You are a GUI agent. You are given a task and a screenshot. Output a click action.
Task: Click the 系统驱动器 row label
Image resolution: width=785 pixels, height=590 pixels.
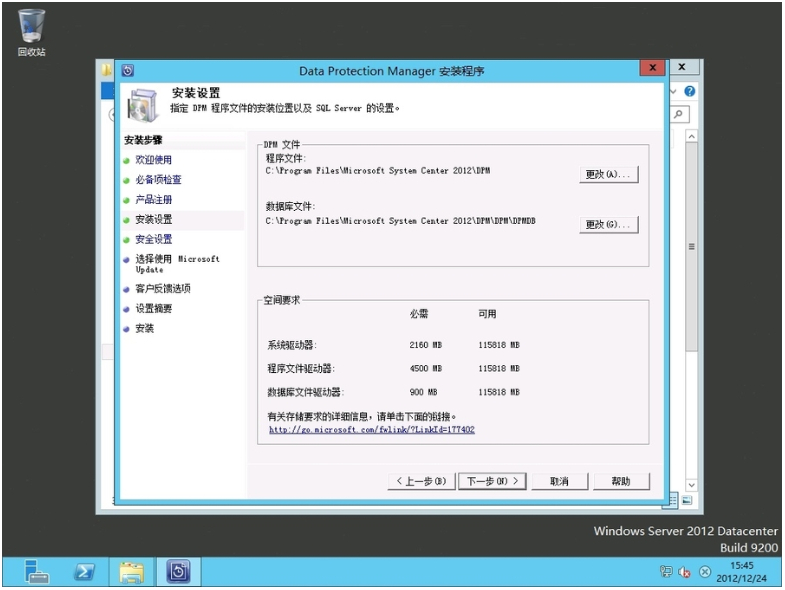[x=292, y=345]
